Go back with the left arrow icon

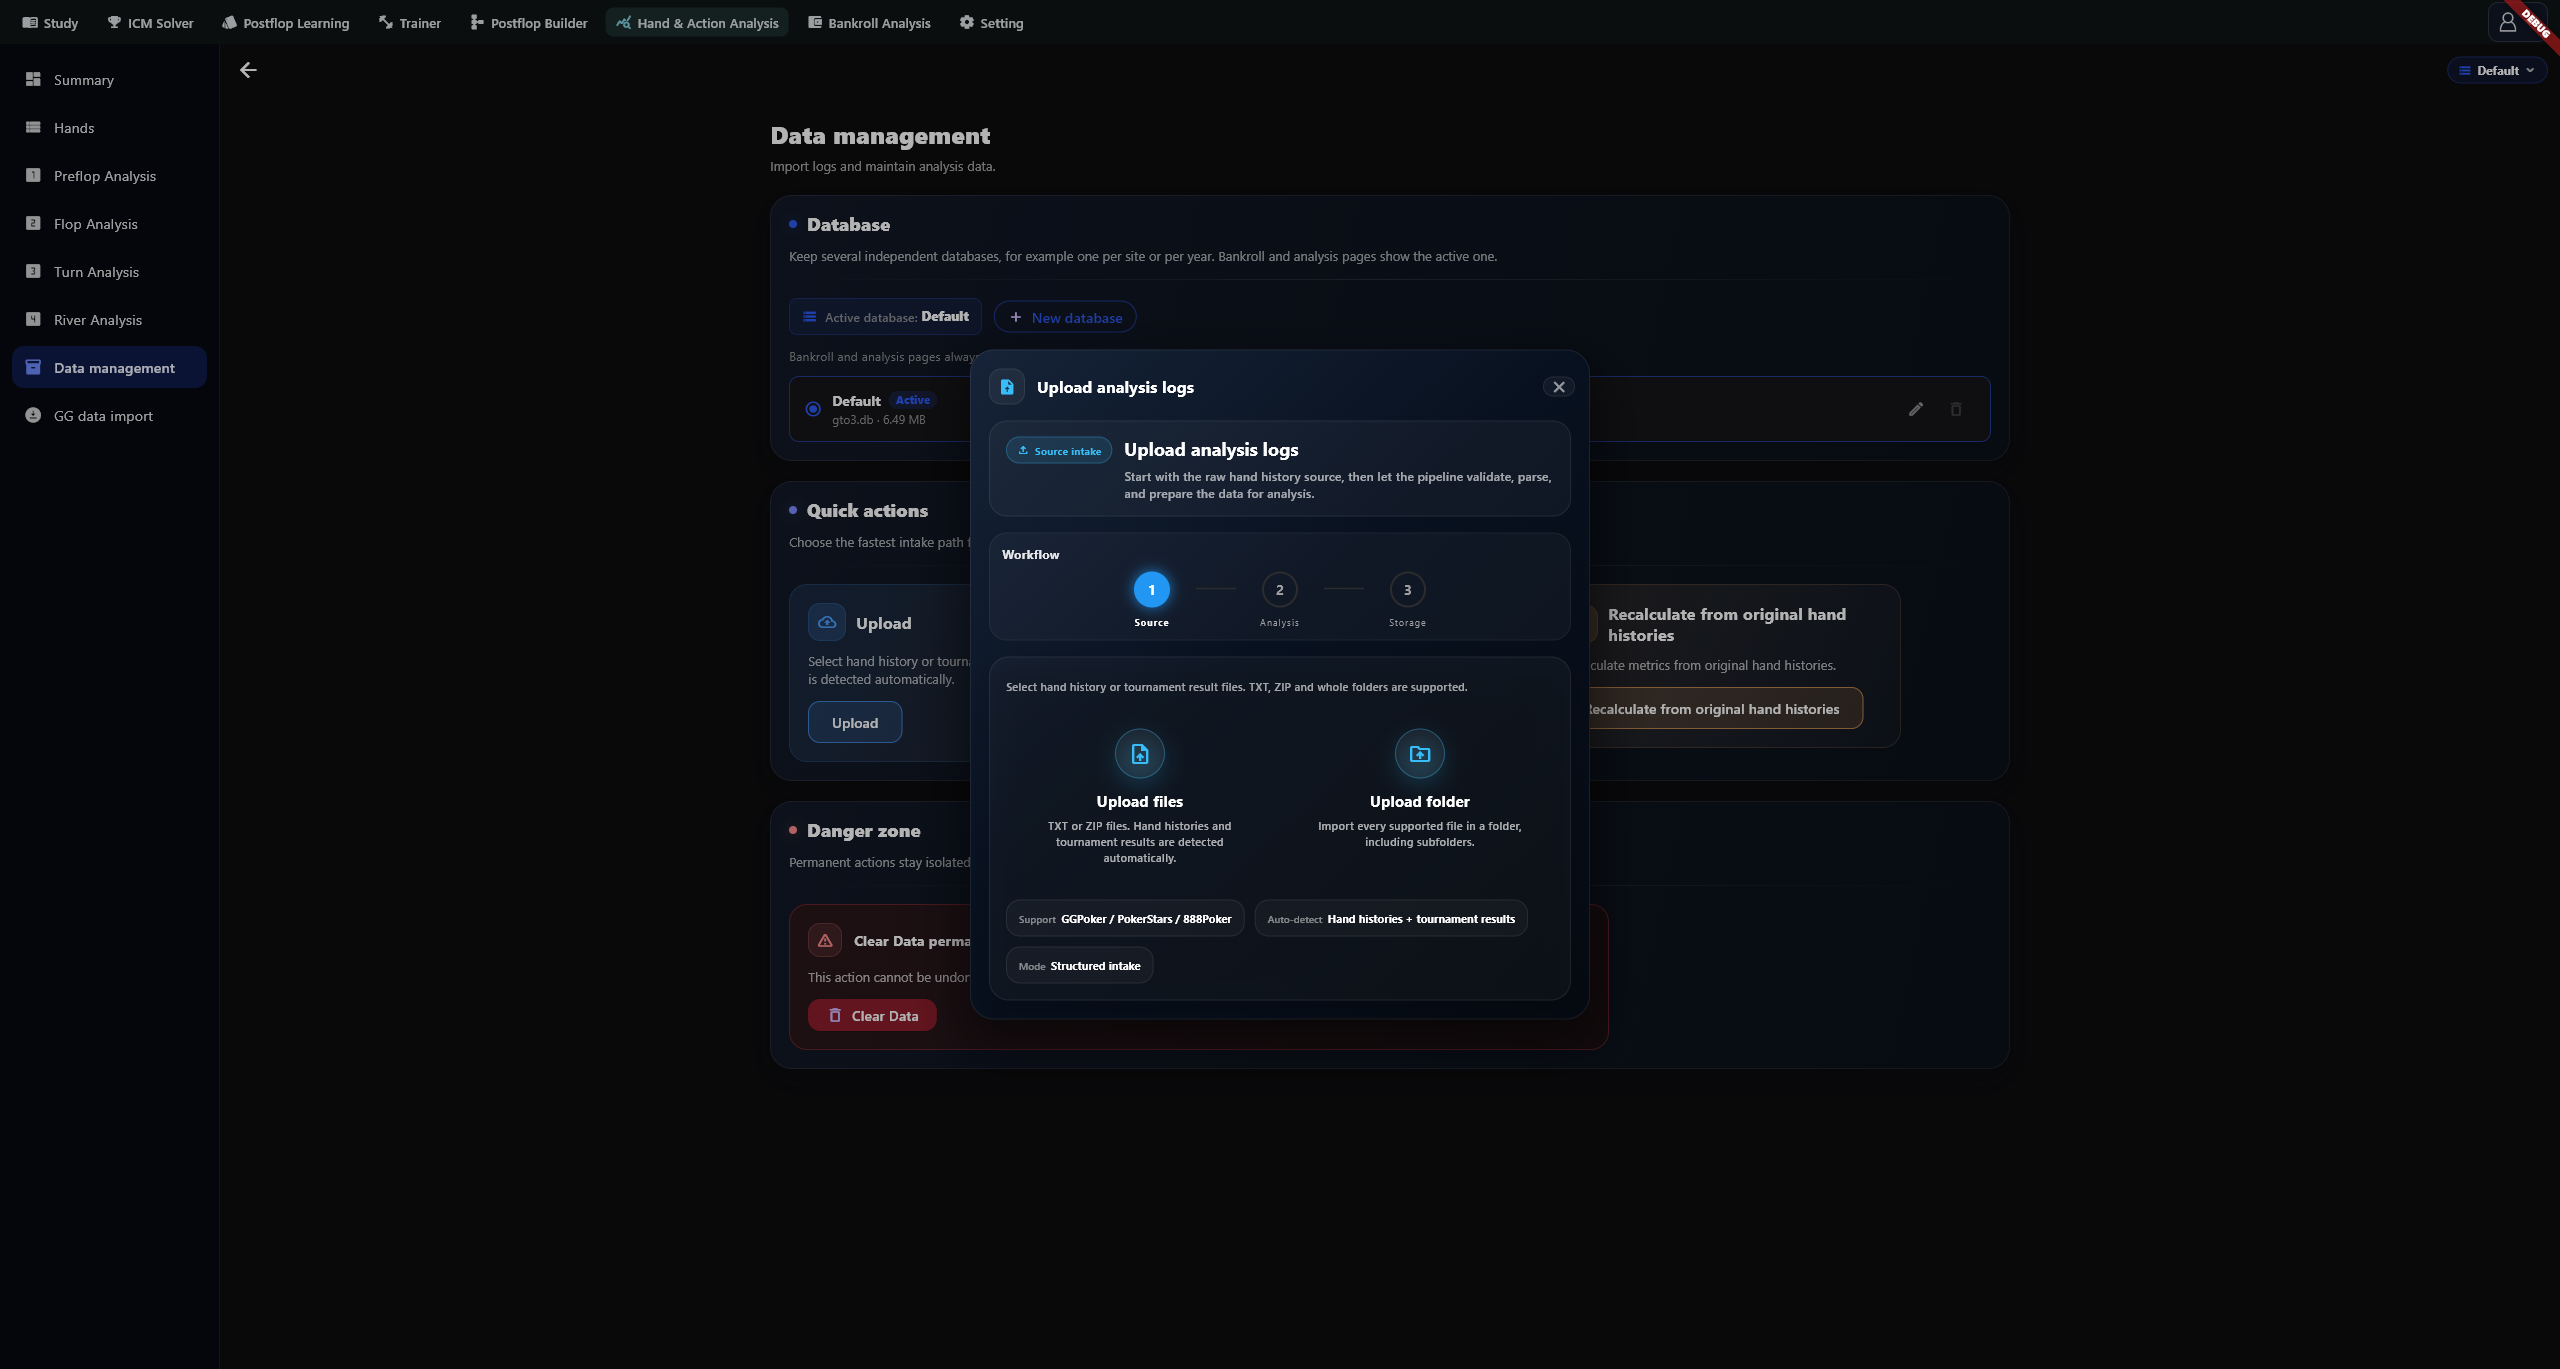[x=248, y=70]
